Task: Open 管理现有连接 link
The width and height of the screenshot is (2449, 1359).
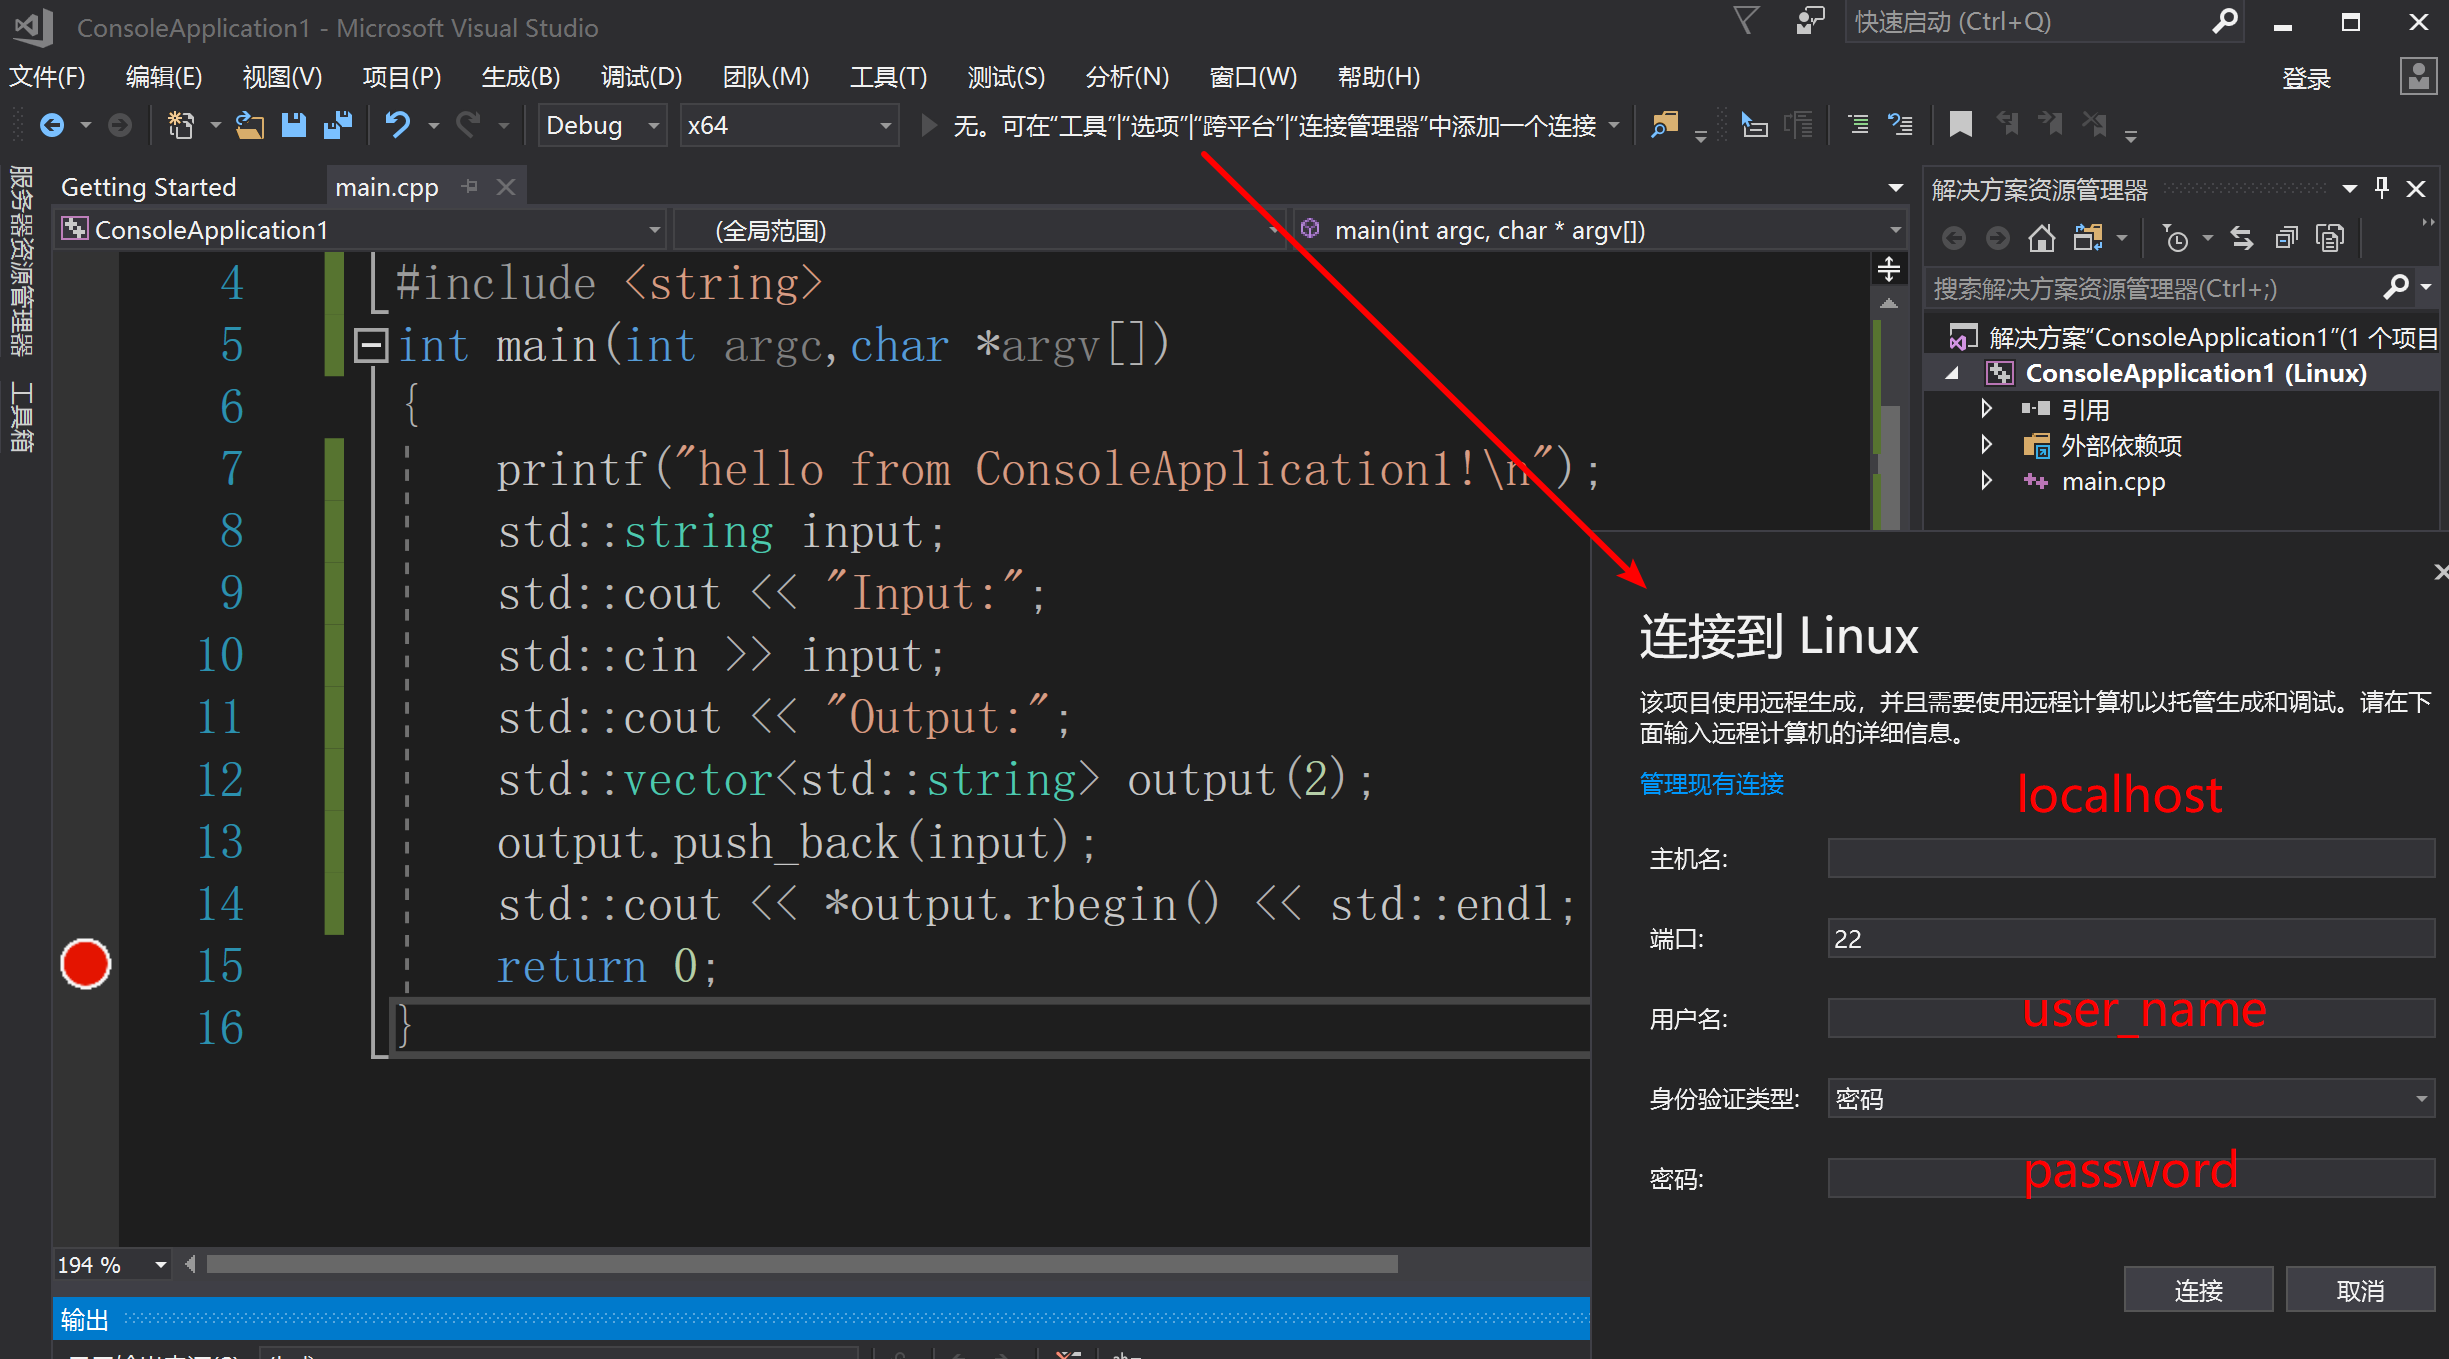Action: [x=1710, y=785]
